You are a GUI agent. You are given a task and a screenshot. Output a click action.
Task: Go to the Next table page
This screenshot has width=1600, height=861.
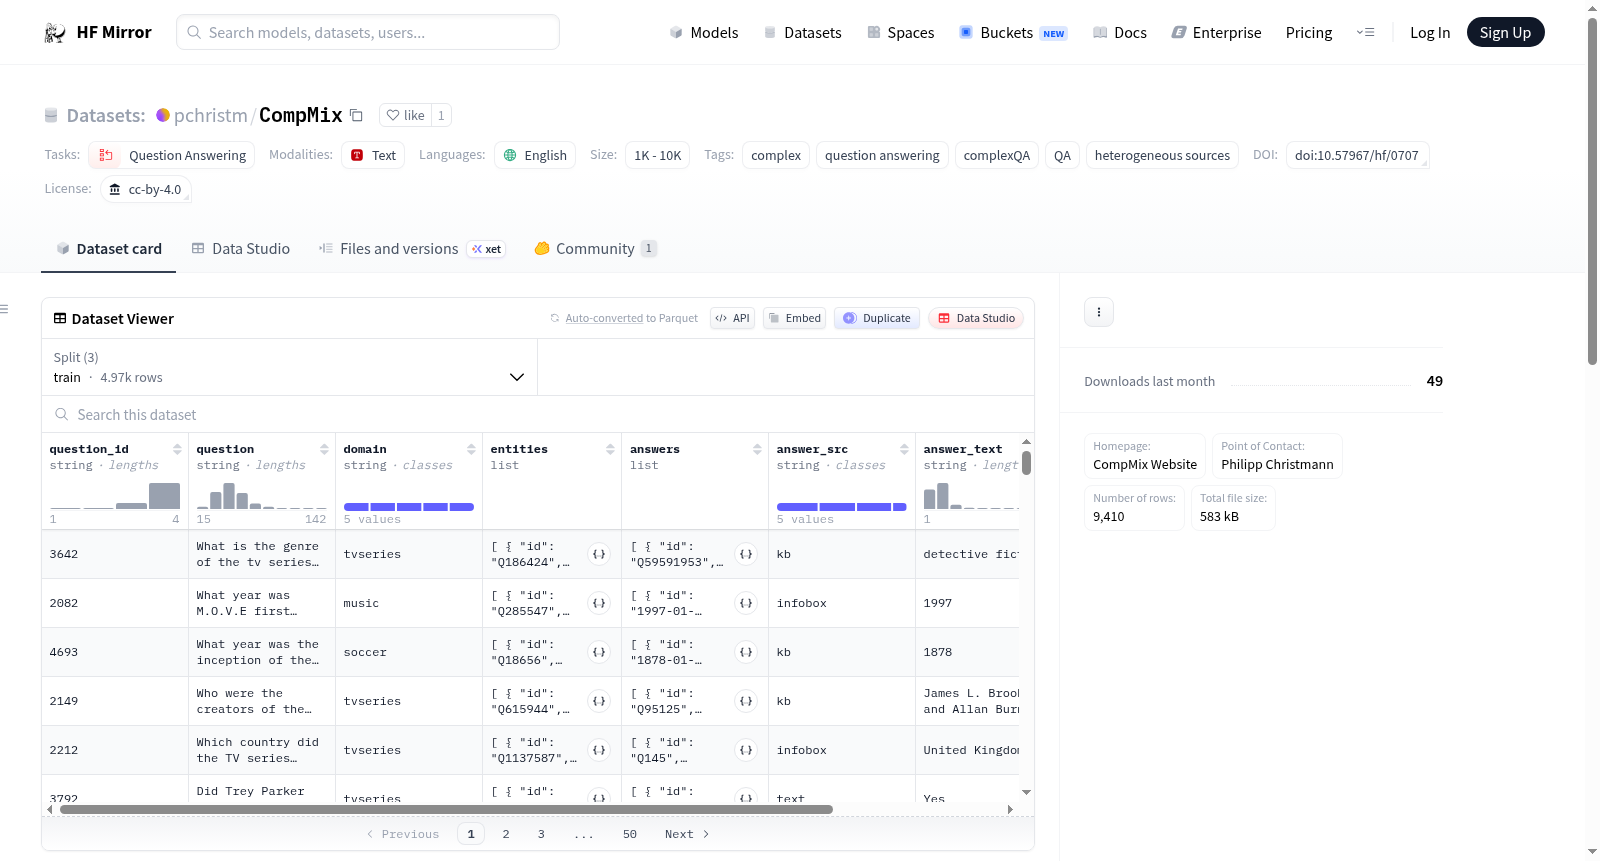(x=687, y=834)
